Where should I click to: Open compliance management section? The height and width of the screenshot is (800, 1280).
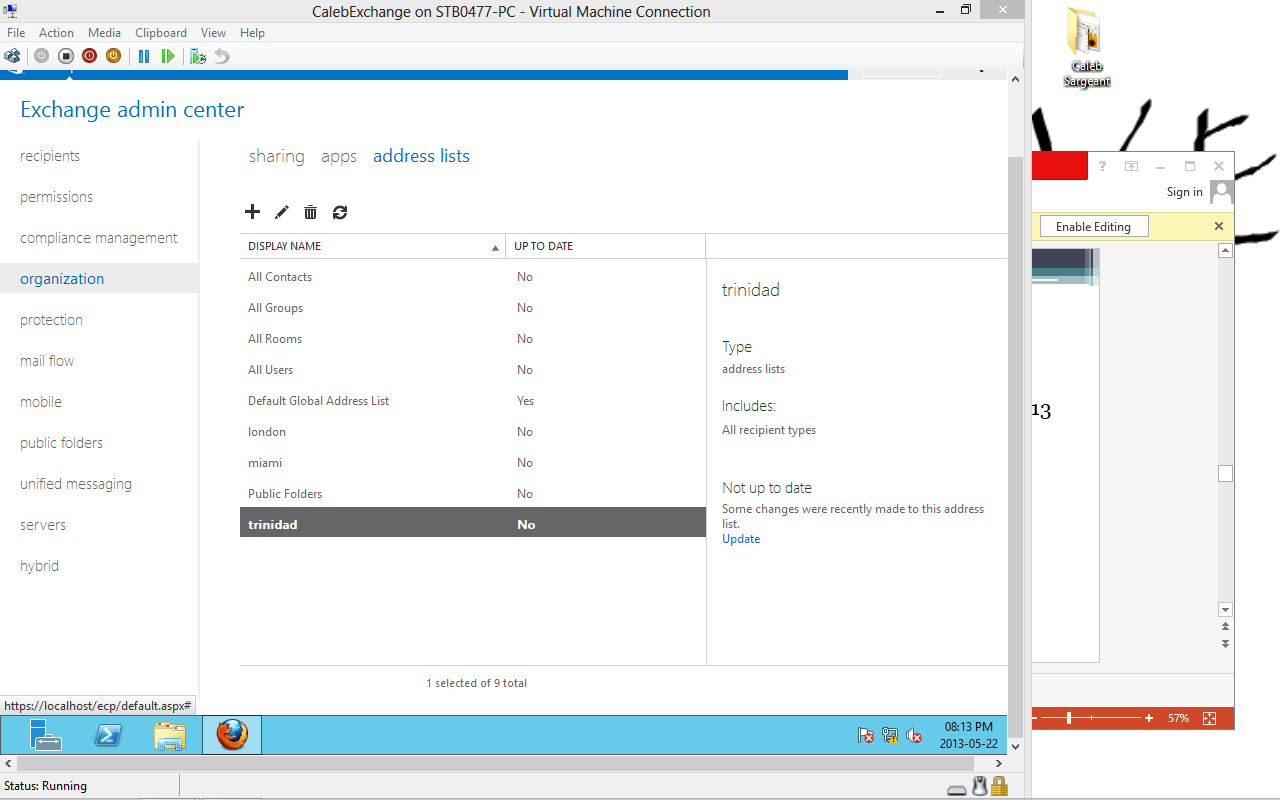(x=99, y=238)
